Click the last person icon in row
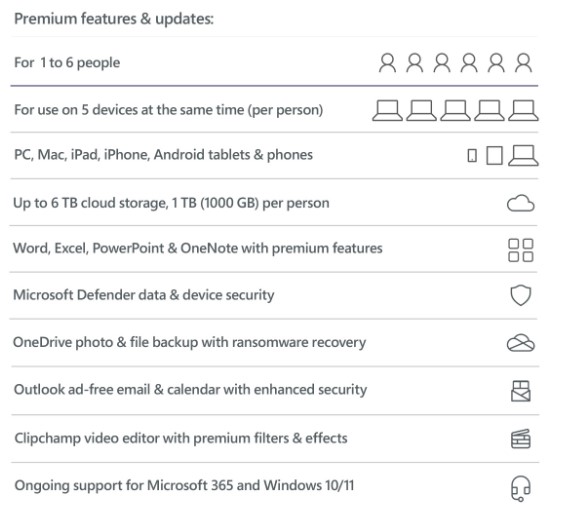This screenshot has height=524, width=565. pyautogui.click(x=524, y=63)
